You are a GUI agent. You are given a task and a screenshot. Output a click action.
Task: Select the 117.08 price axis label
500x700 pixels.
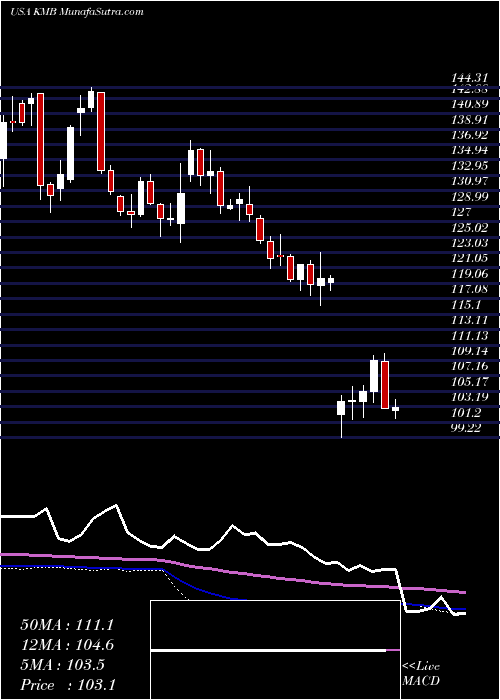pyautogui.click(x=471, y=289)
